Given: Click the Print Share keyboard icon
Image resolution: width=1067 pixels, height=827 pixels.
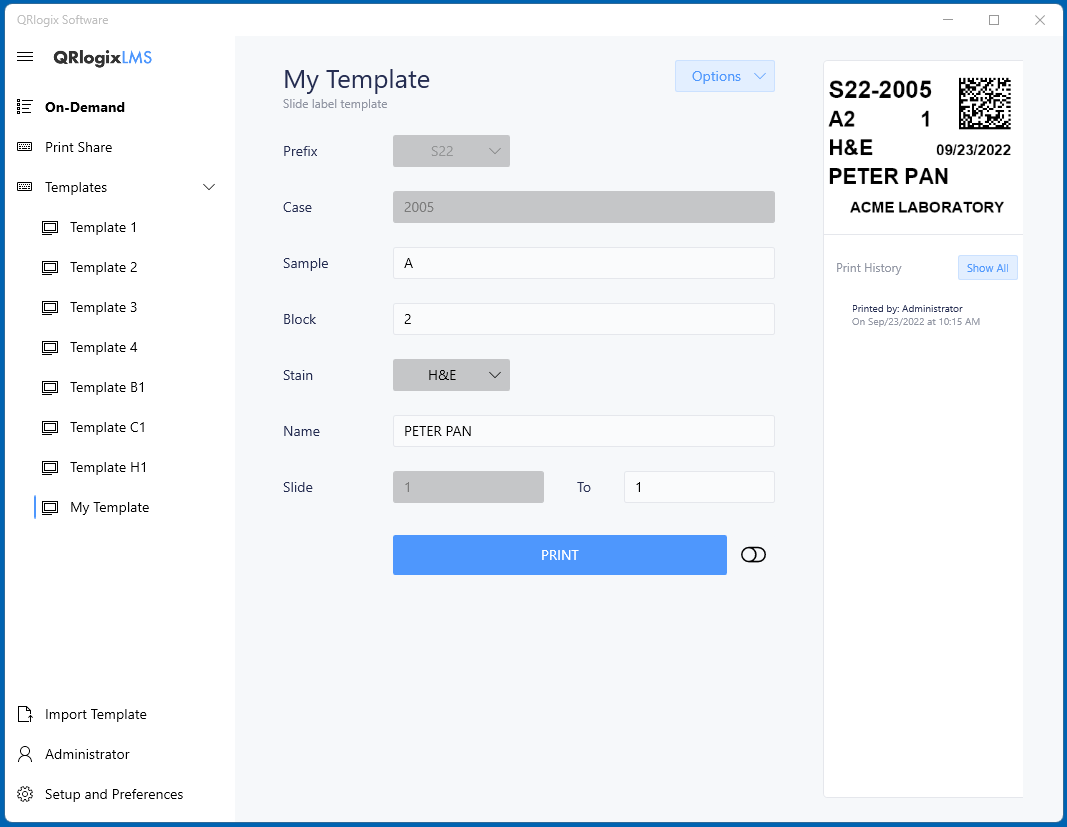Looking at the screenshot, I should [x=25, y=147].
